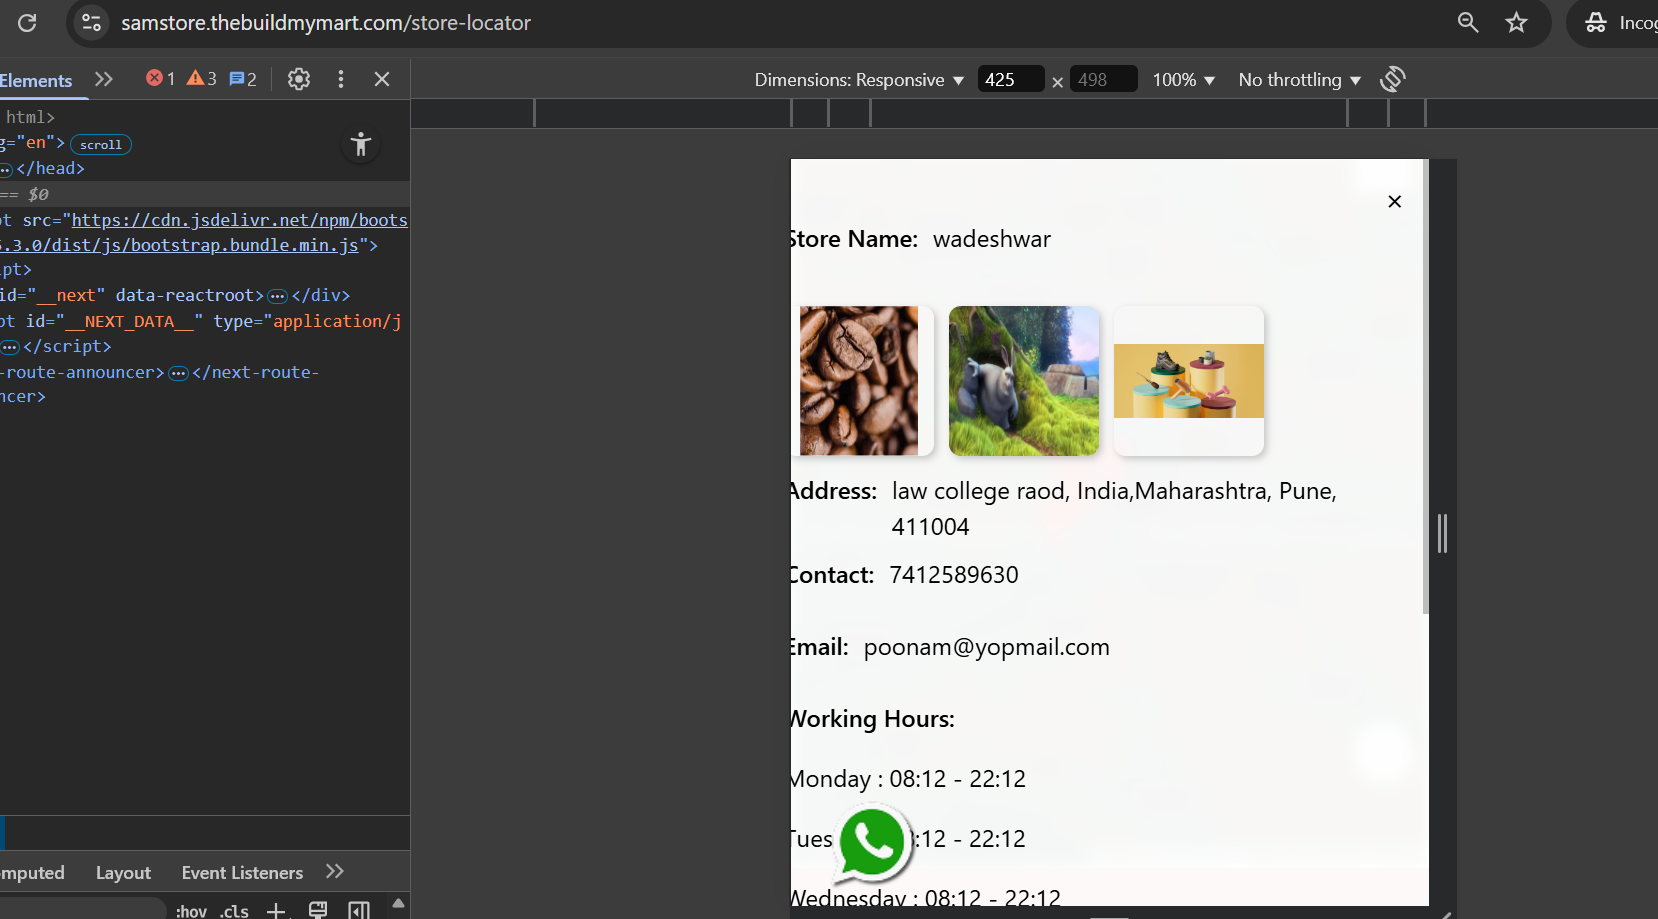
Task: Open DevTools customize three-dot menu
Action: tap(341, 79)
